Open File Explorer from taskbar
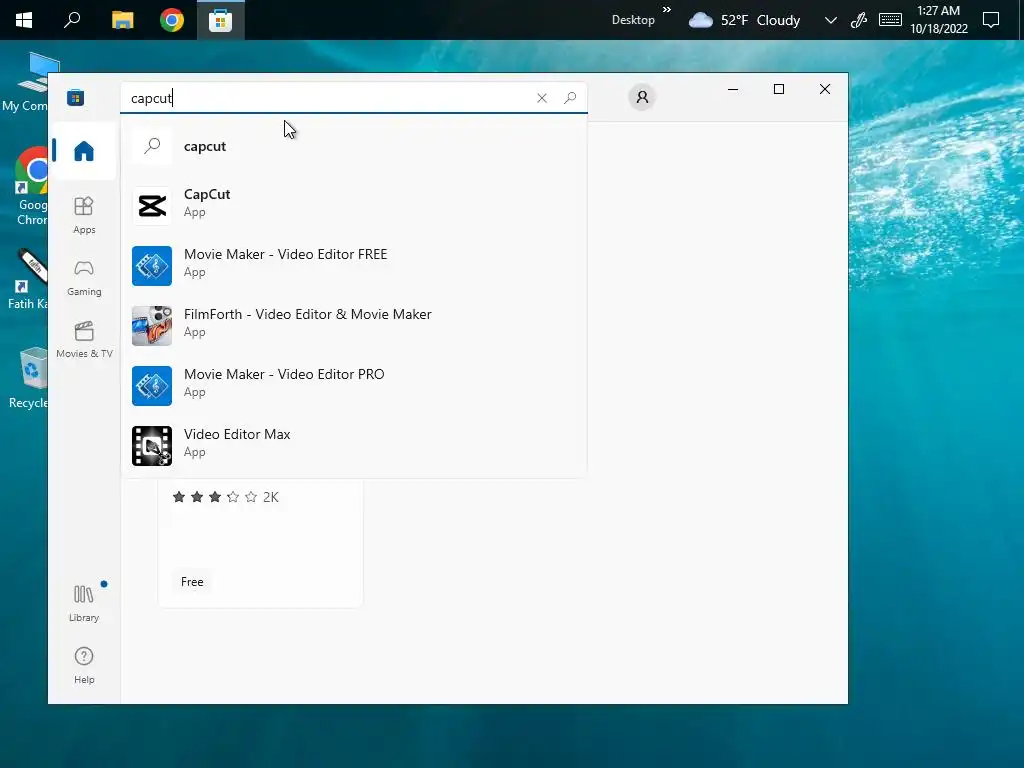 tap(122, 20)
